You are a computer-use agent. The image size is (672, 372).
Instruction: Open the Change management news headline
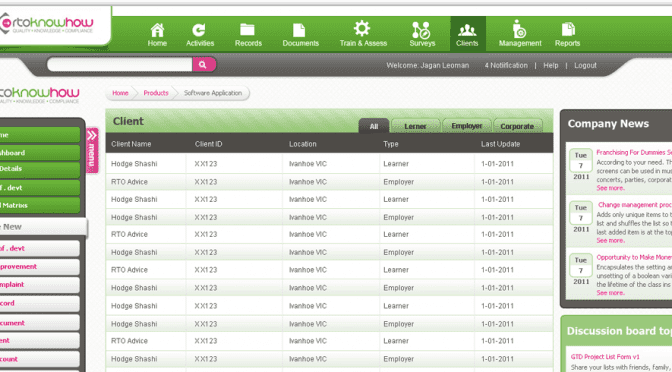tap(635, 205)
